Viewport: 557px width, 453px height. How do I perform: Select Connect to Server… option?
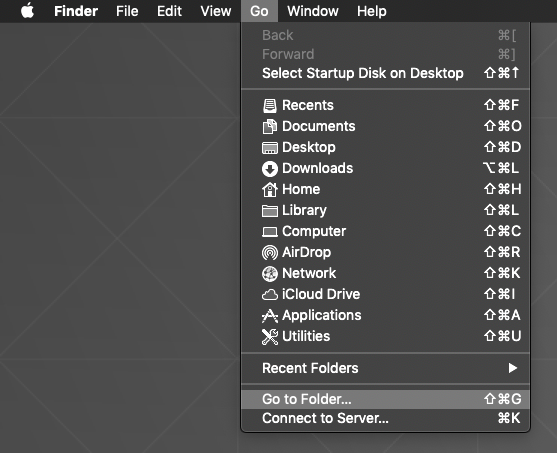(385, 418)
